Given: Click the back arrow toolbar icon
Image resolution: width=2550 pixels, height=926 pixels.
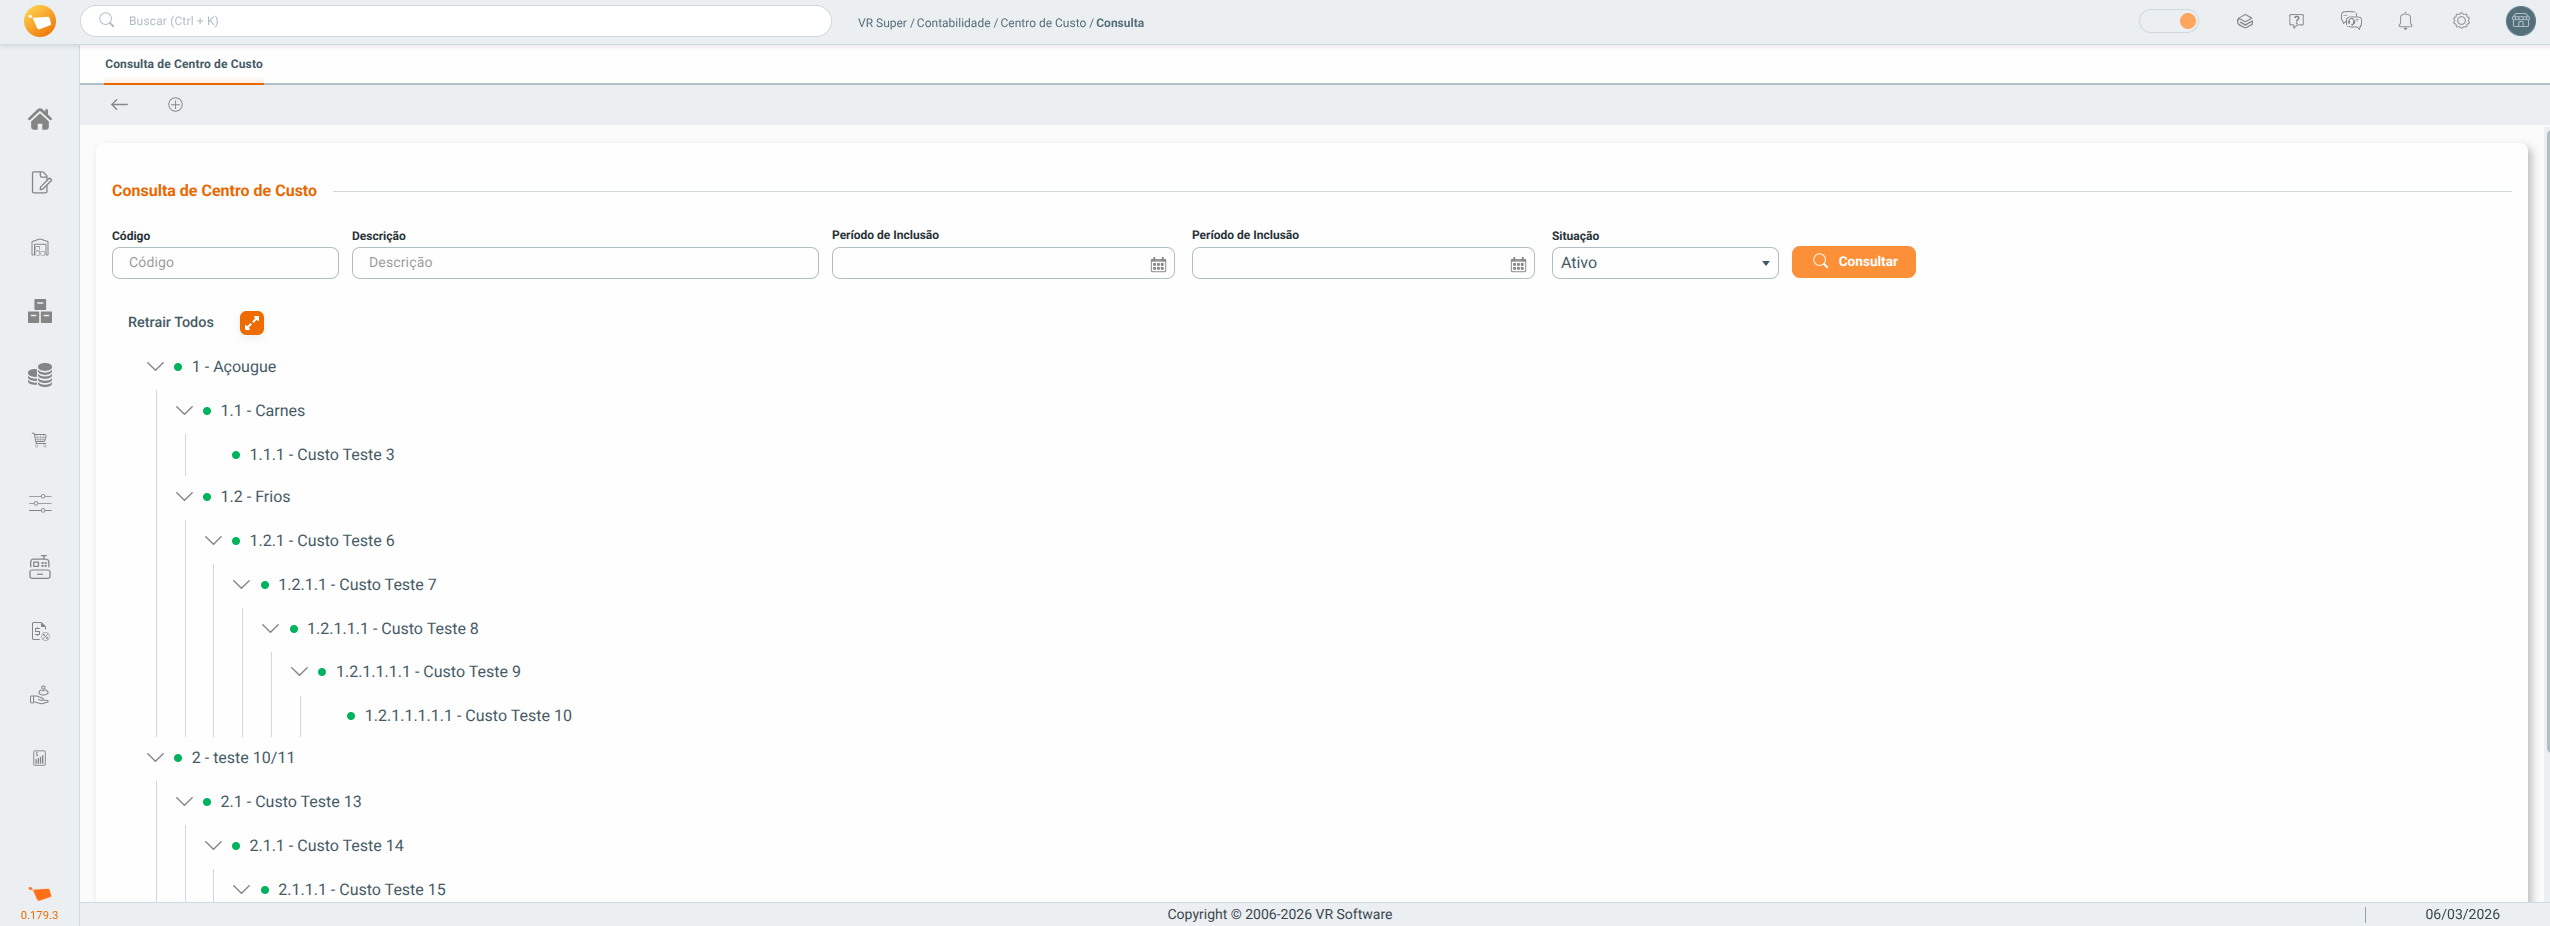Looking at the screenshot, I should click(x=120, y=105).
